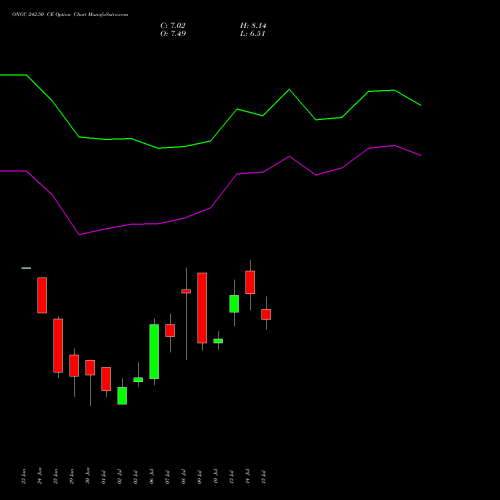Click the tall green candlestick above 06 Jul
Viewport: 500px width, 500px height.
154,351
